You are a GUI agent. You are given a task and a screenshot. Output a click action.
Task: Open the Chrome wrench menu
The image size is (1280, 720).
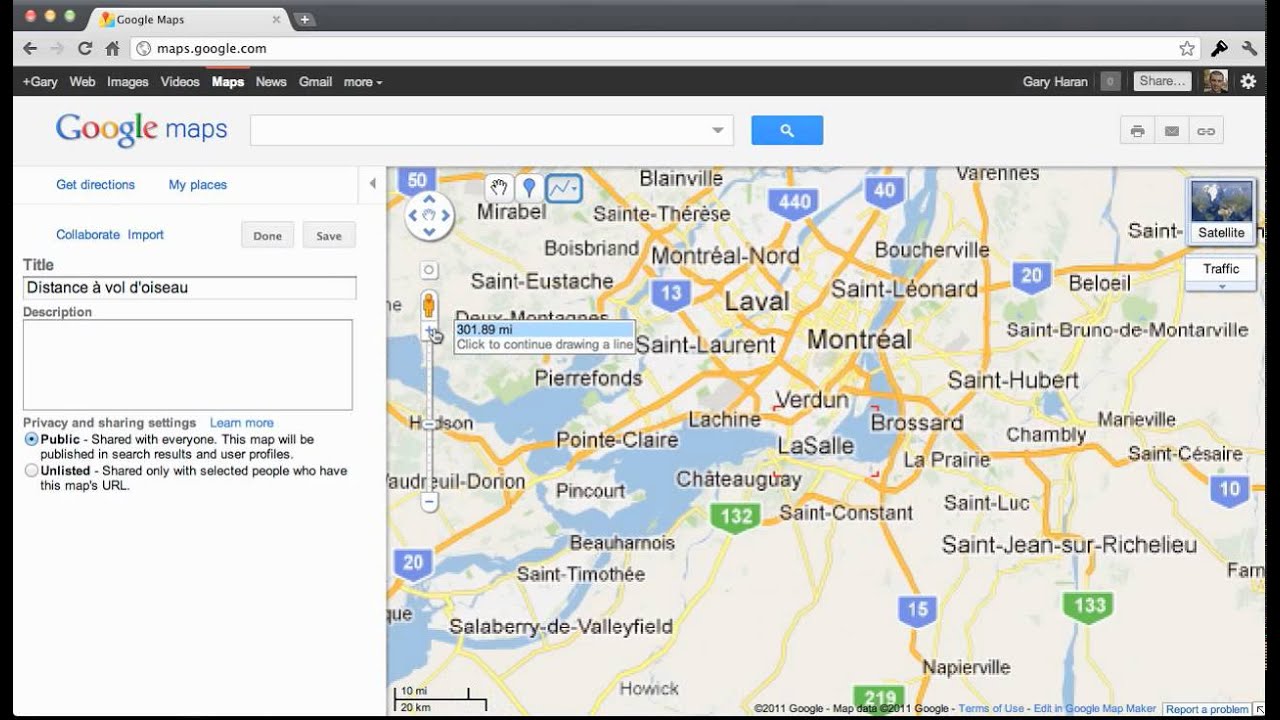pyautogui.click(x=1249, y=48)
